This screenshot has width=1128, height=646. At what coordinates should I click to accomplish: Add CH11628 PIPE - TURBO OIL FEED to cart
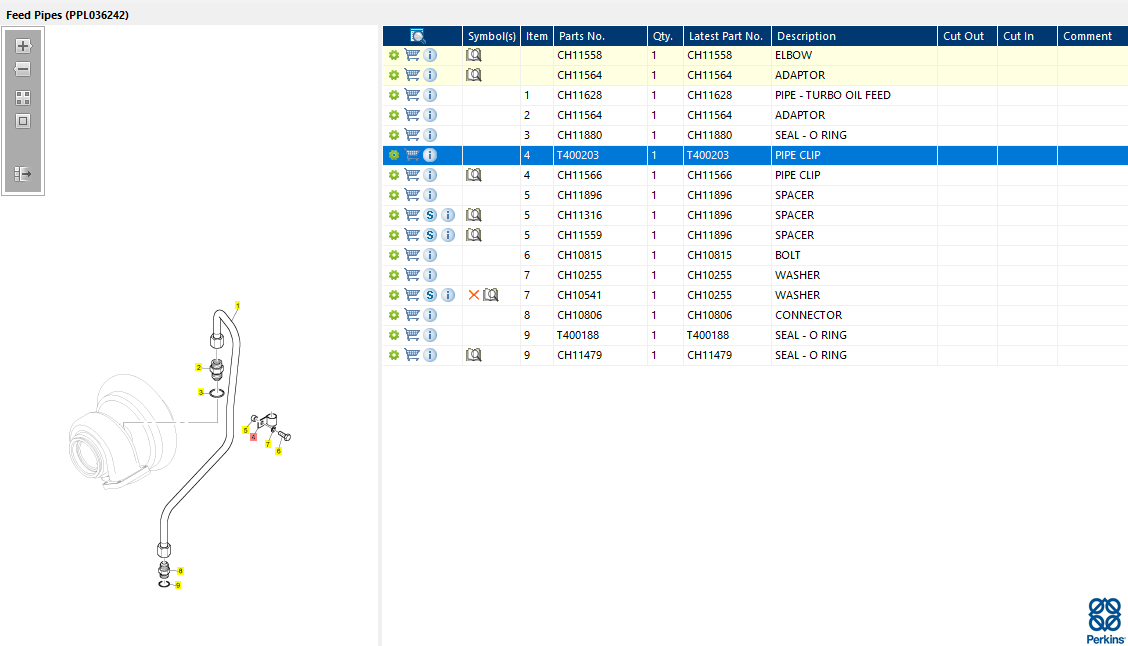pos(412,95)
